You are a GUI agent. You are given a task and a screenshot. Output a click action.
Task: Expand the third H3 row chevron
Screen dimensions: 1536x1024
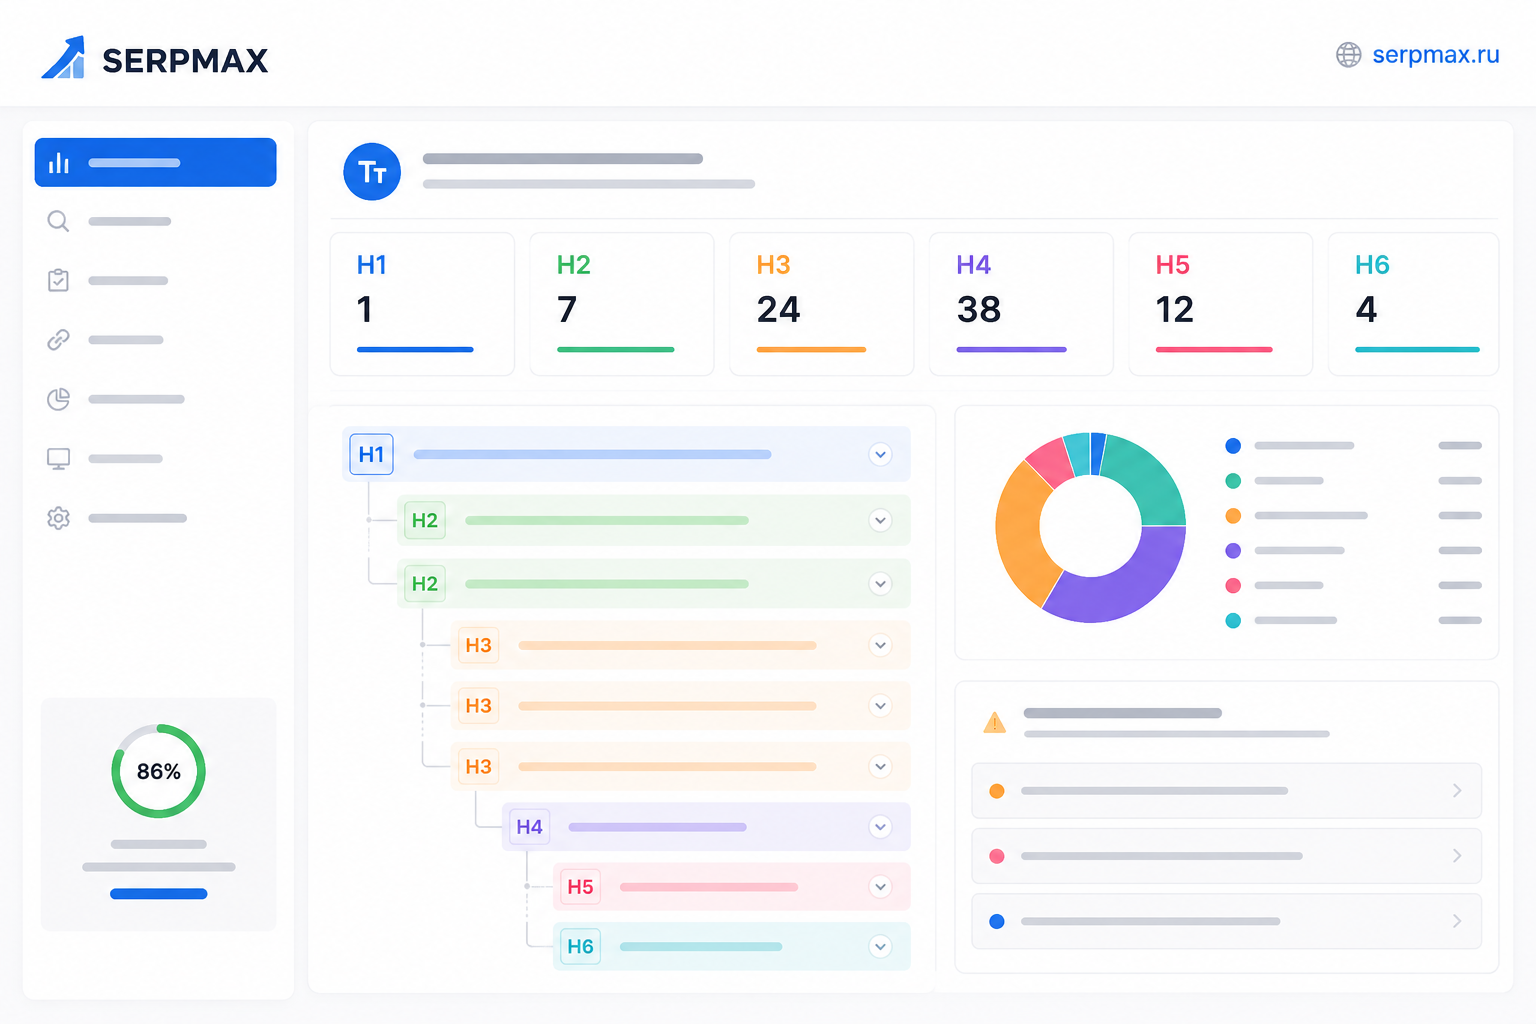click(880, 767)
